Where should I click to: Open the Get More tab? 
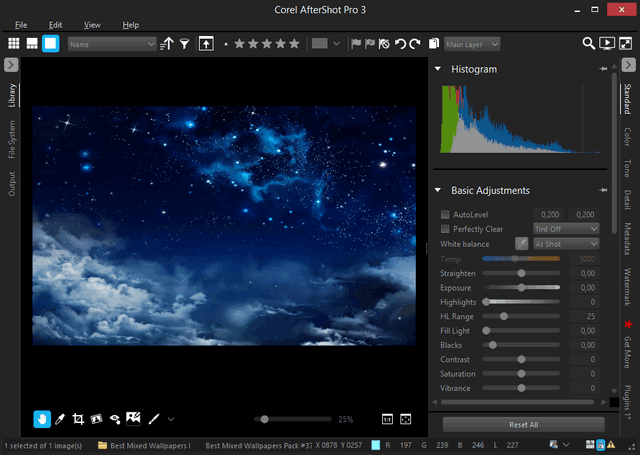tap(627, 352)
